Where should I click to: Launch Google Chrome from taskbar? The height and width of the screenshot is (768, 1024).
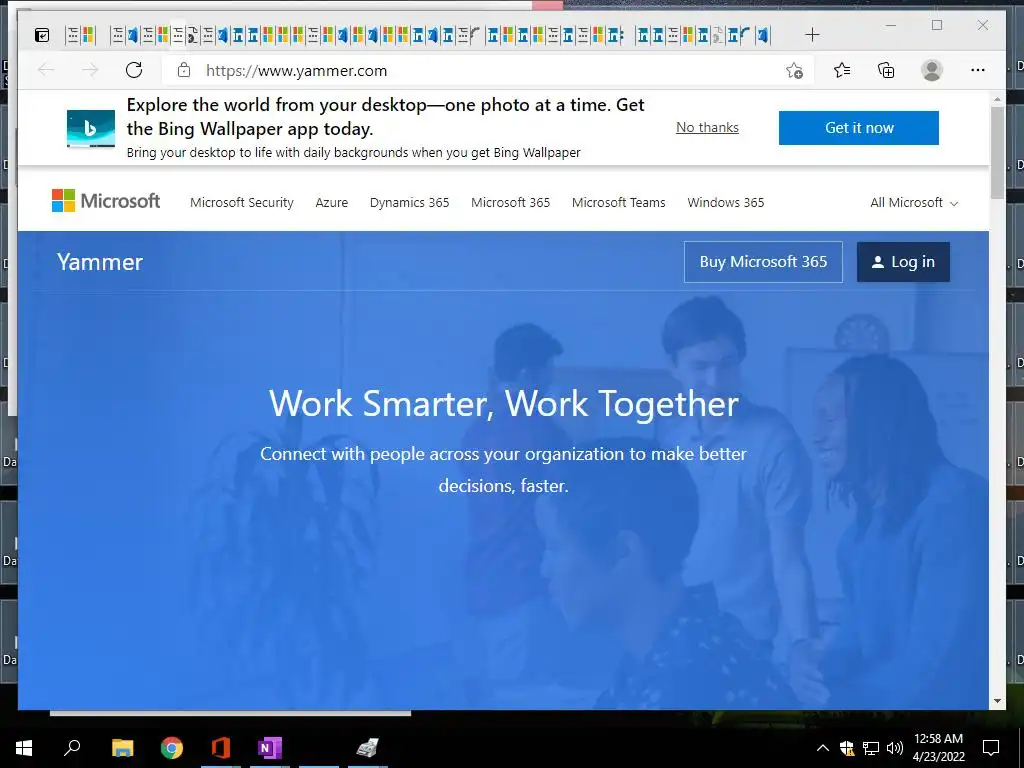pos(172,748)
